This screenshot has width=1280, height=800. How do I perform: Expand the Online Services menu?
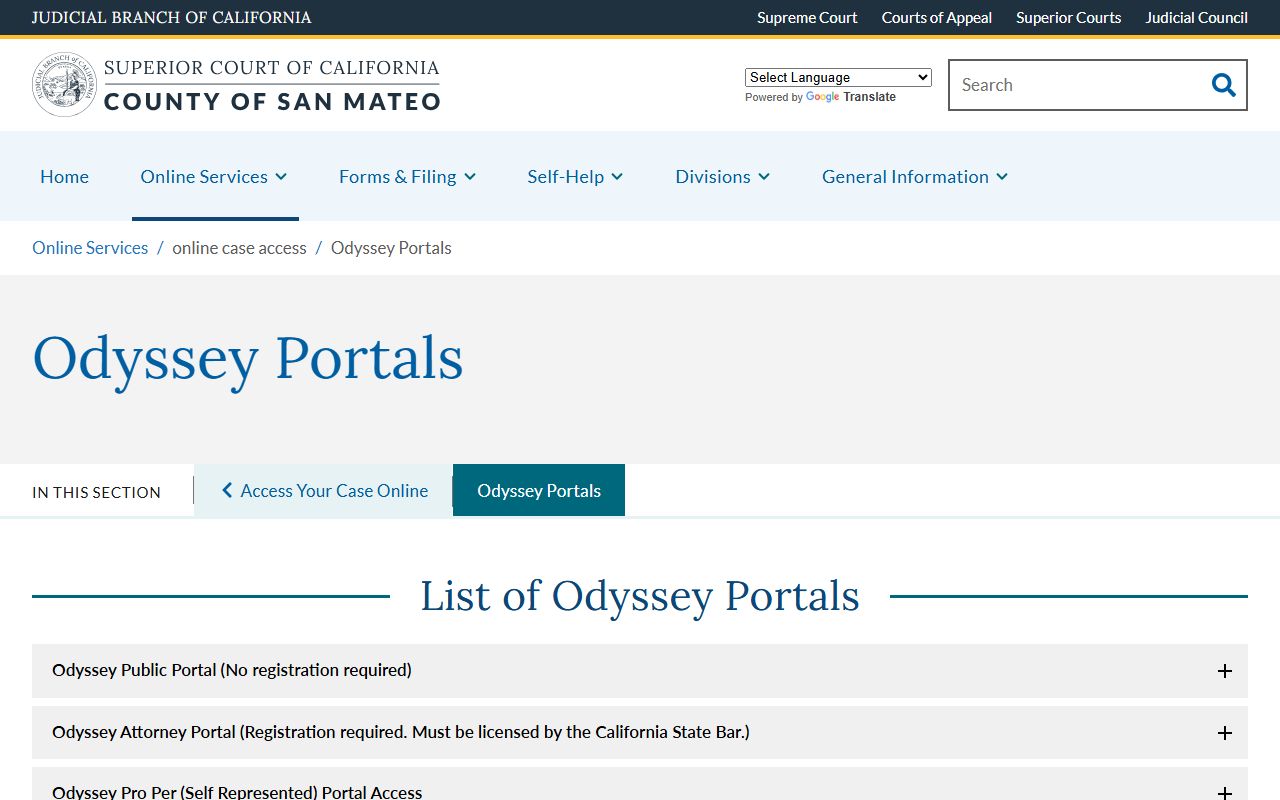coord(214,177)
